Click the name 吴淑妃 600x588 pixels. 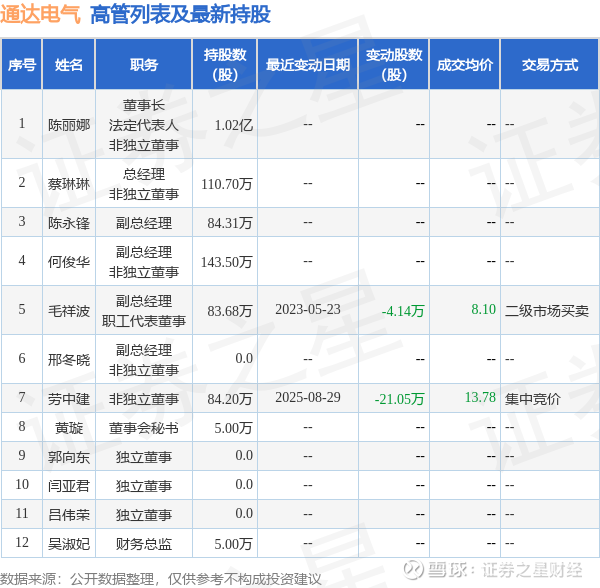(69, 544)
